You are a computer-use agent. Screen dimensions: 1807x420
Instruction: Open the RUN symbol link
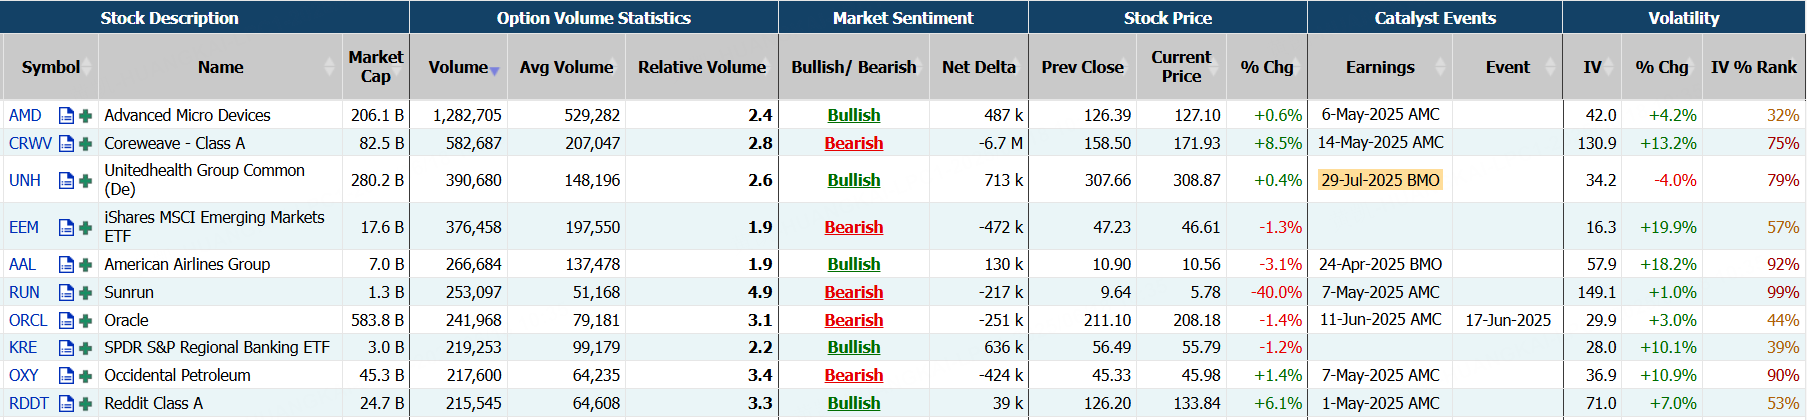point(24,293)
